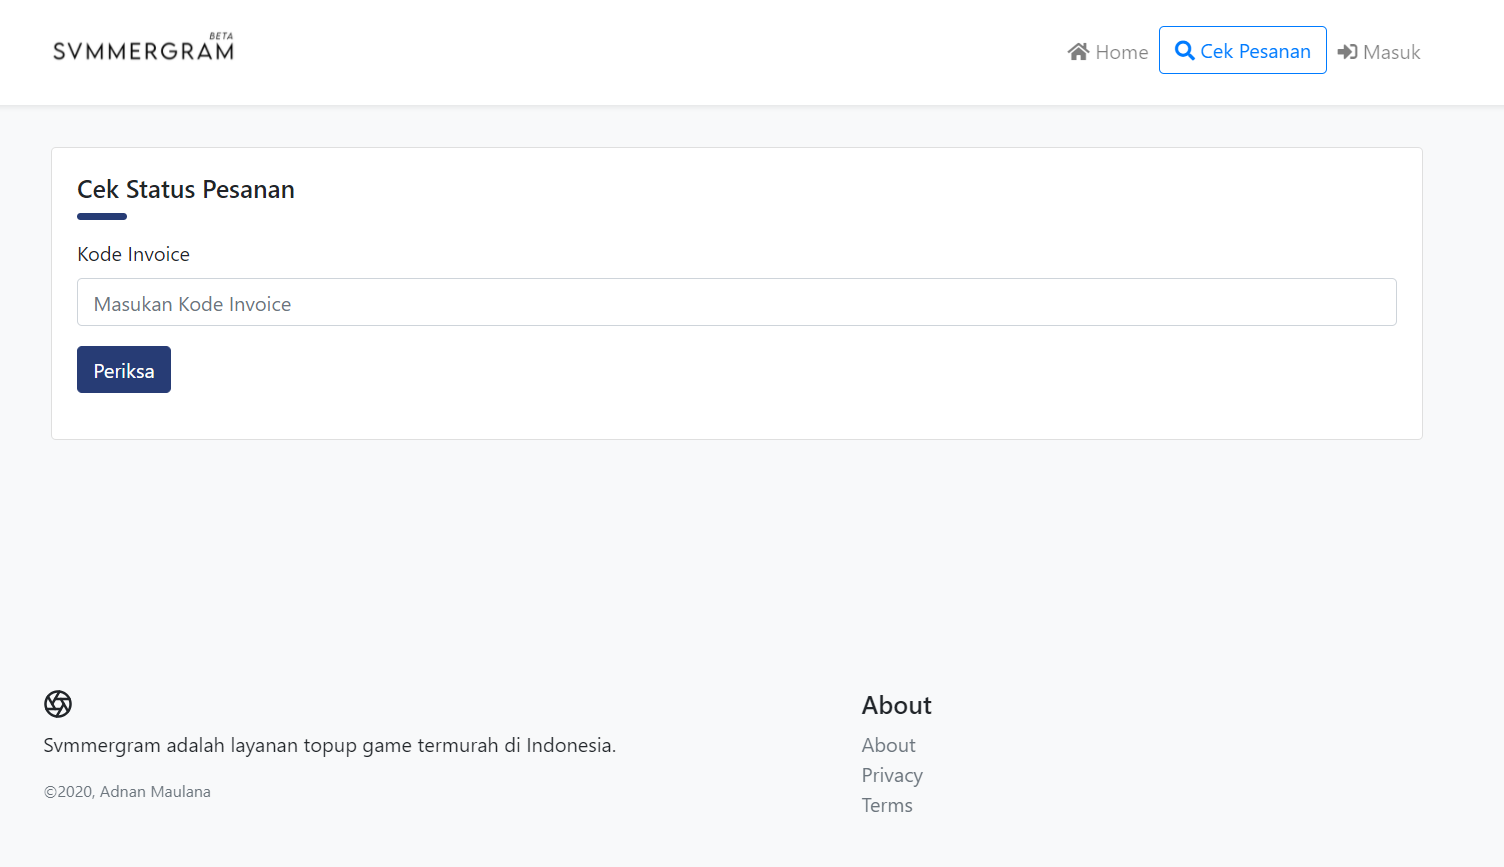
Task: Click the shutter icon above the tagline text
Action: point(57,704)
